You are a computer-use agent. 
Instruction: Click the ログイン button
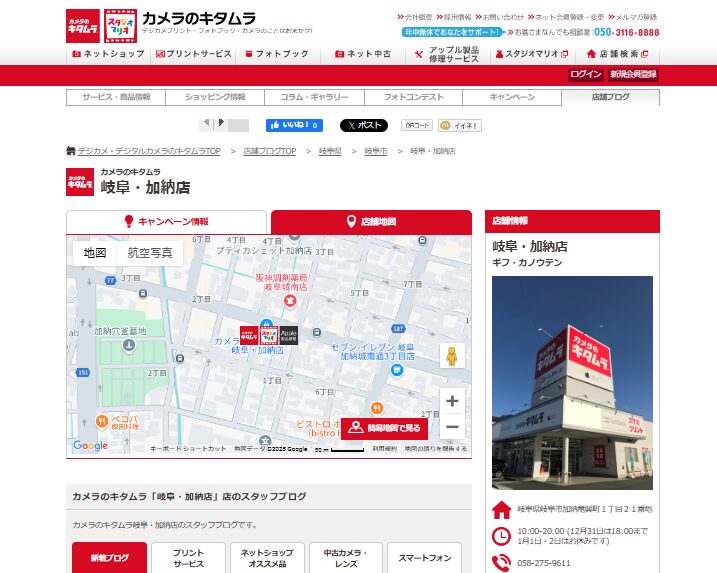pos(585,74)
